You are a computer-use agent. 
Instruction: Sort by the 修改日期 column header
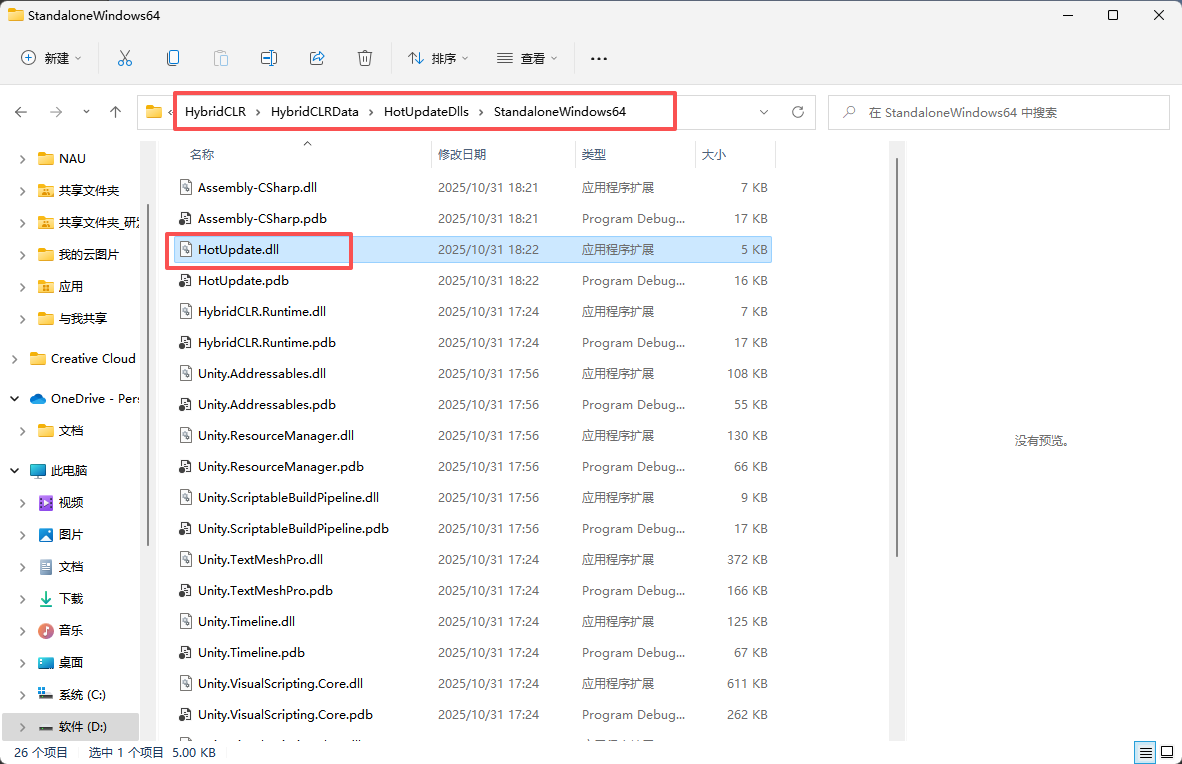pos(462,155)
